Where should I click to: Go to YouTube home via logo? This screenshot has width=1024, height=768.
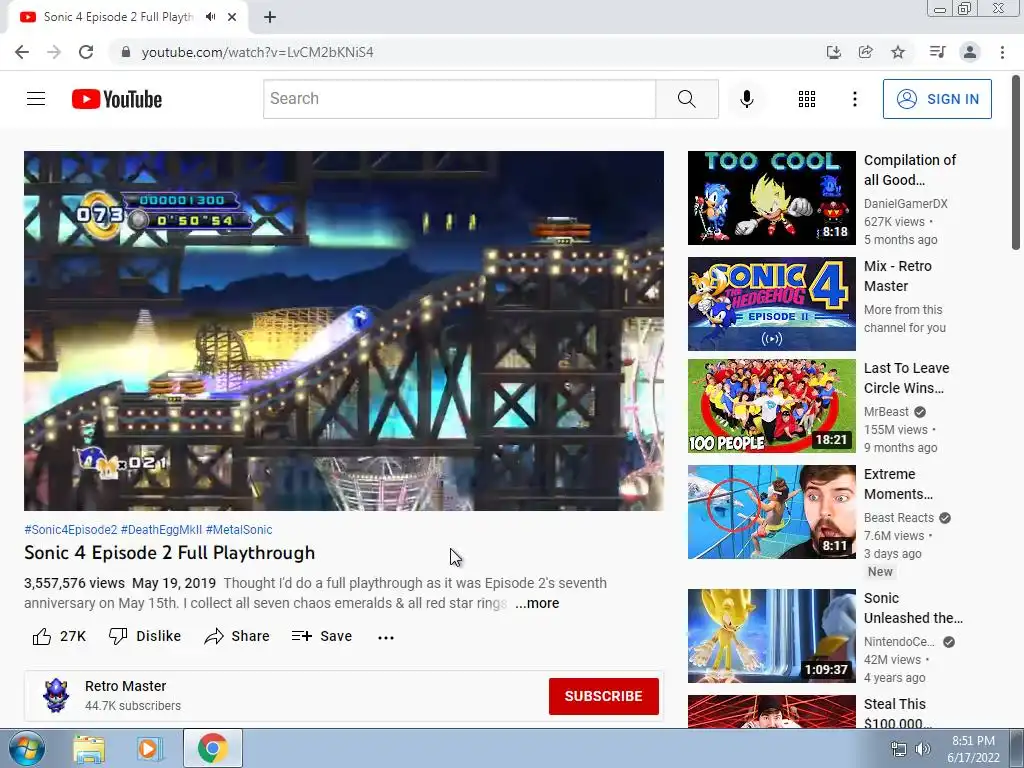coord(117,99)
